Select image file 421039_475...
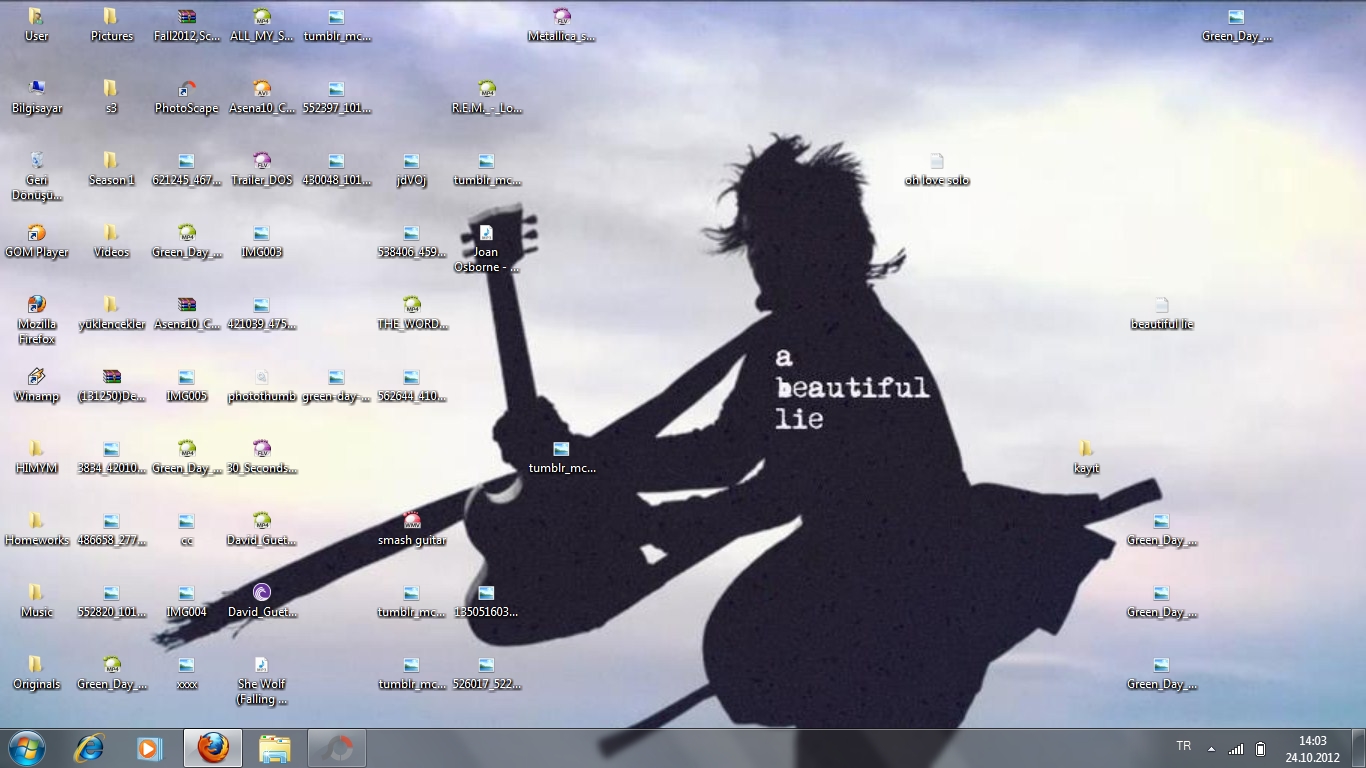Image resolution: width=1366 pixels, height=768 pixels. coord(261,313)
